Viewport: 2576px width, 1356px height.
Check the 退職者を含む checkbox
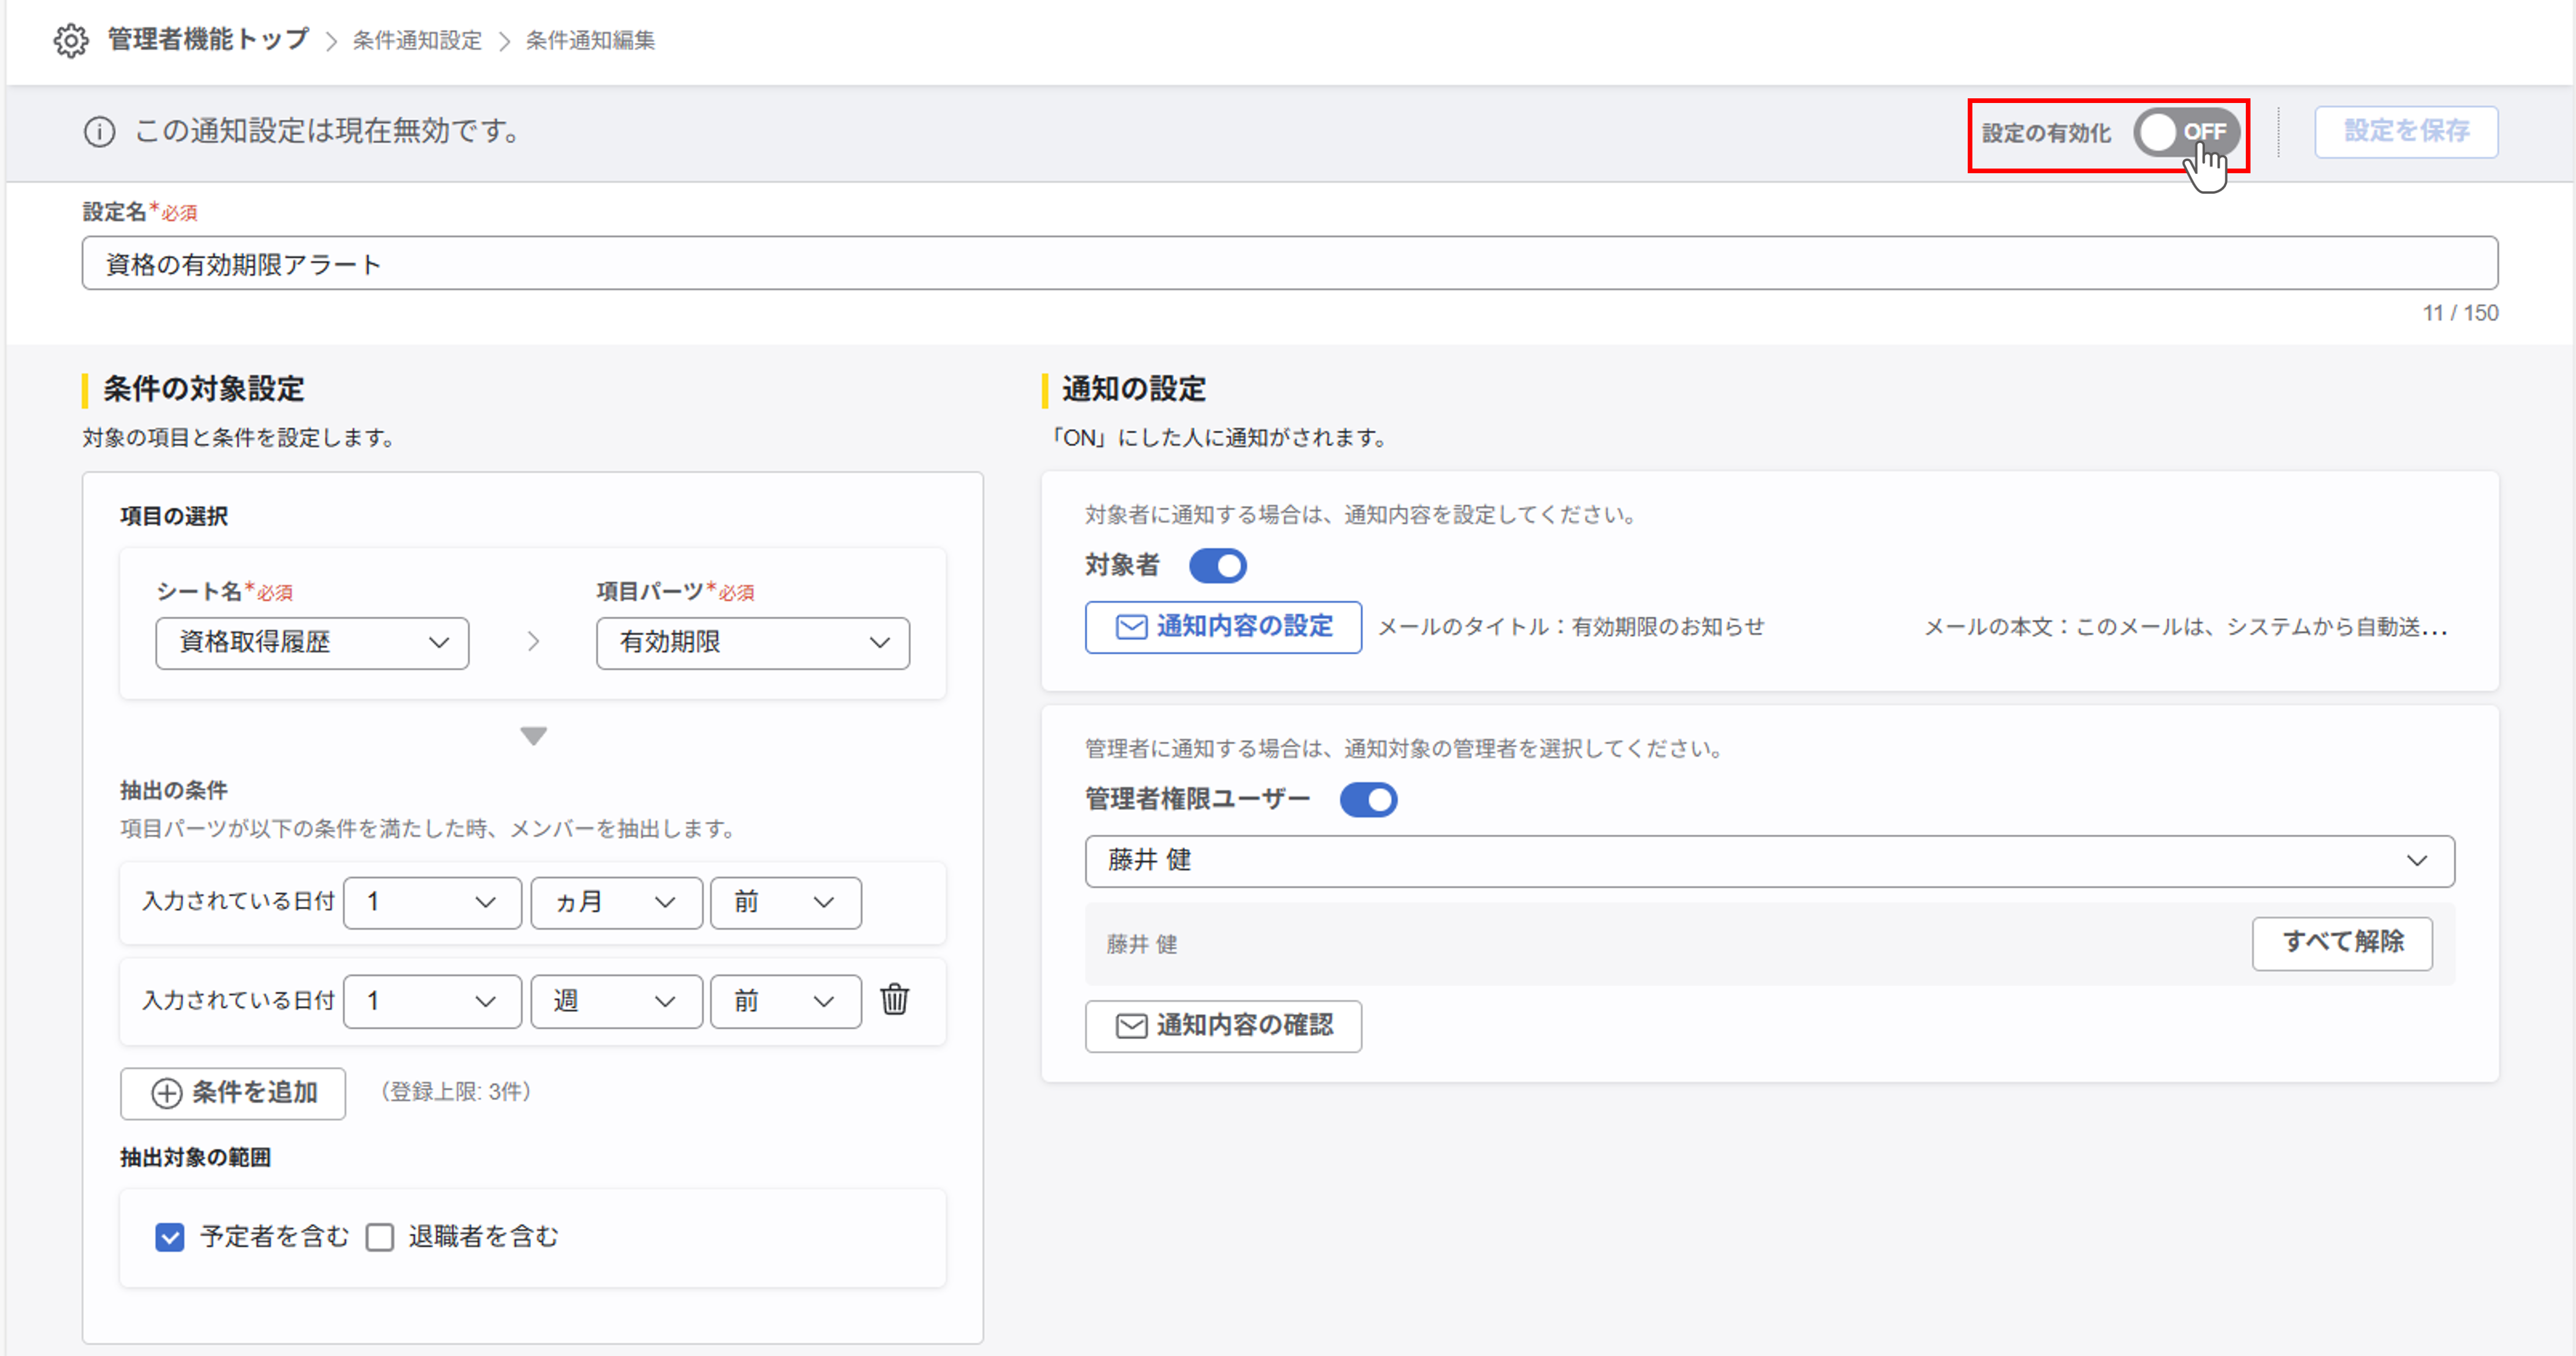click(380, 1237)
